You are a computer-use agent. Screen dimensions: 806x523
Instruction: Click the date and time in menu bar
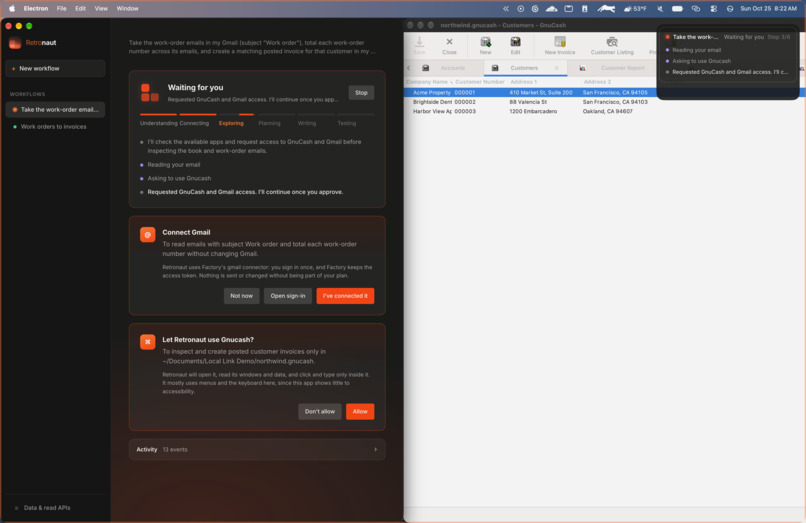point(768,9)
